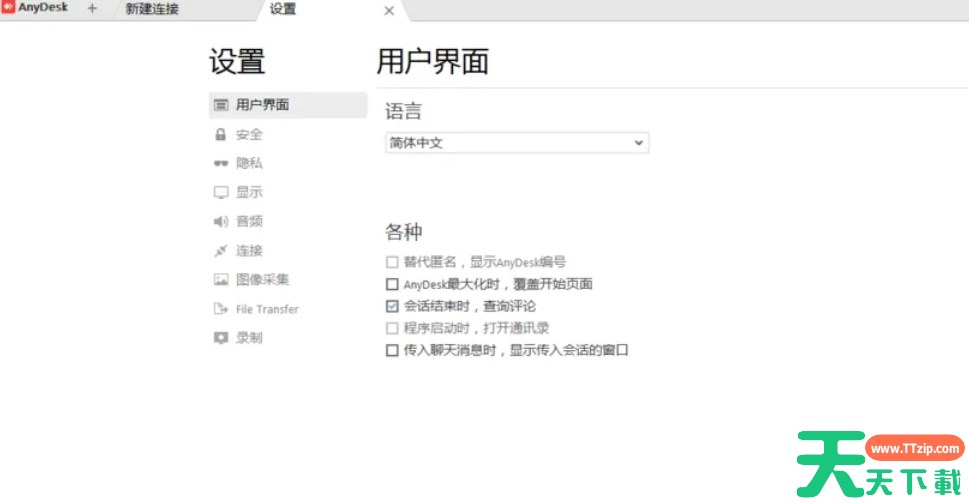Screen dimensions: 969x504
Task: Enable AnyDesk最大化时，覆盖开始页面 checkbox
Action: [x=392, y=284]
